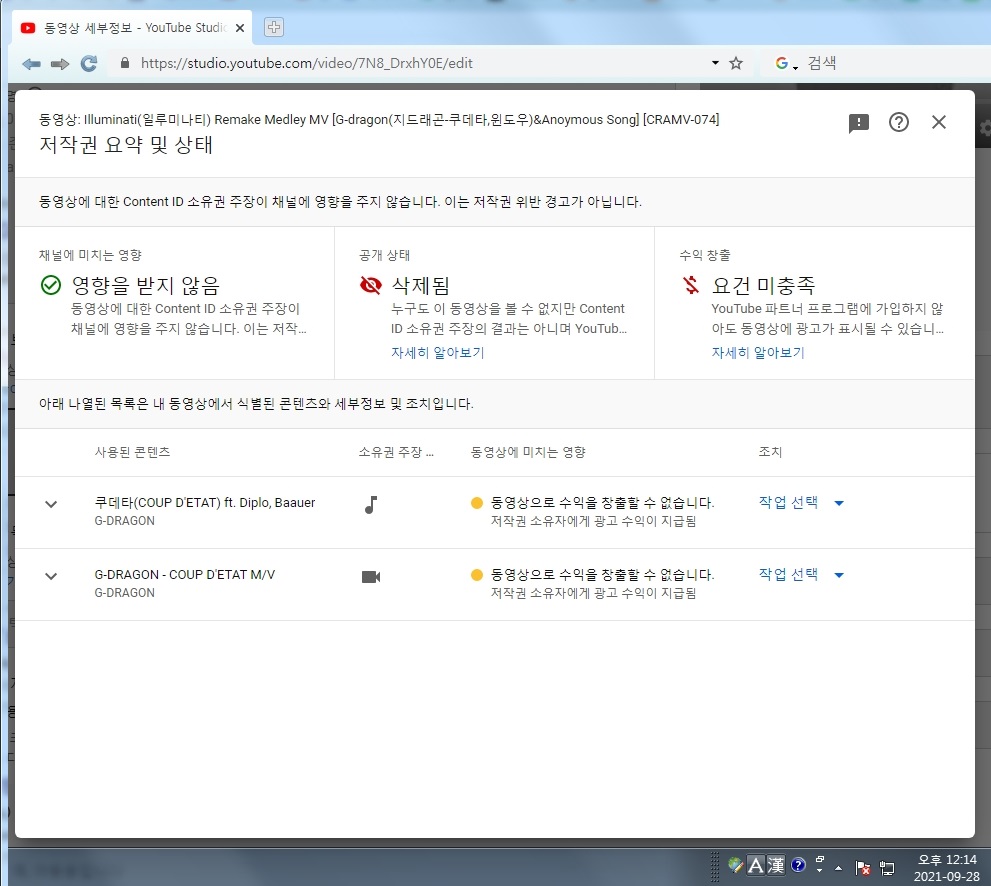The image size is (991, 886).
Task: Click the browser back arrow
Action: coord(31,64)
